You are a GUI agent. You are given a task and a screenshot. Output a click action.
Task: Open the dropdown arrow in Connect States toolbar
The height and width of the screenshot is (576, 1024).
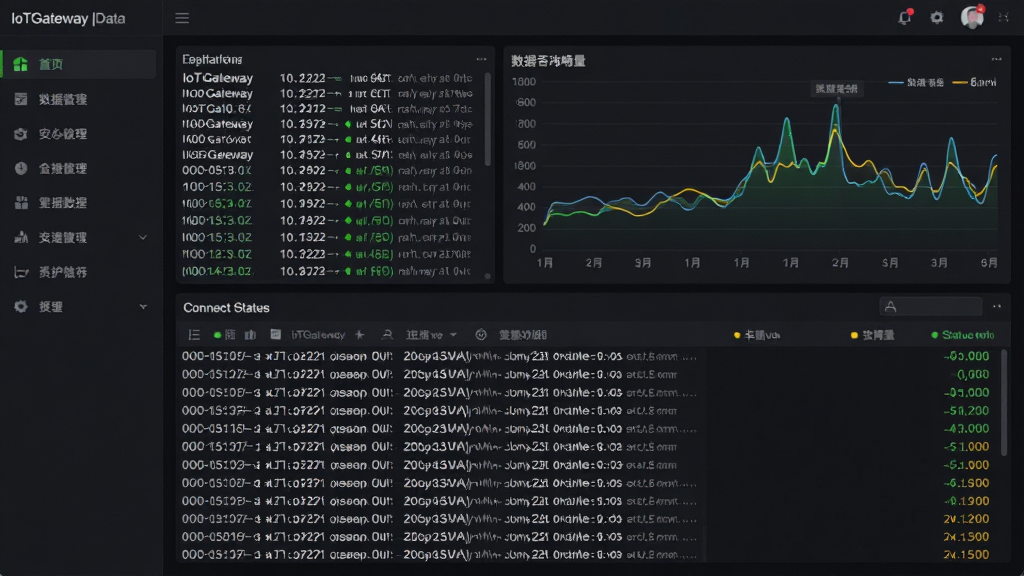pos(453,335)
